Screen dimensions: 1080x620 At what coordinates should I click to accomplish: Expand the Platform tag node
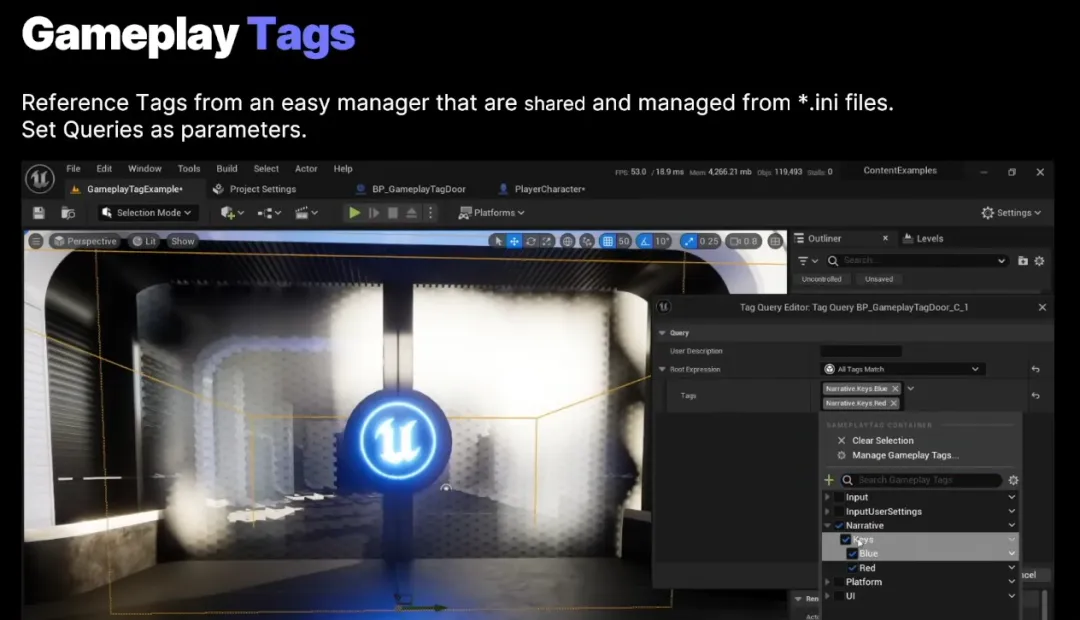tap(827, 582)
